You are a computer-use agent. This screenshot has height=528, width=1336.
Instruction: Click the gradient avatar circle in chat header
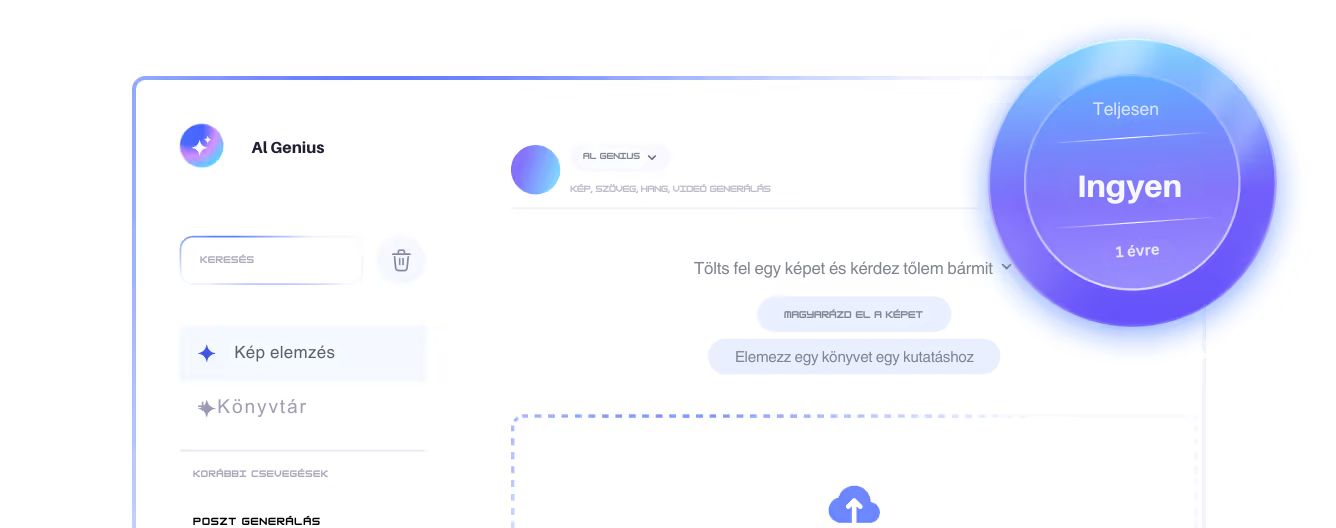[535, 170]
